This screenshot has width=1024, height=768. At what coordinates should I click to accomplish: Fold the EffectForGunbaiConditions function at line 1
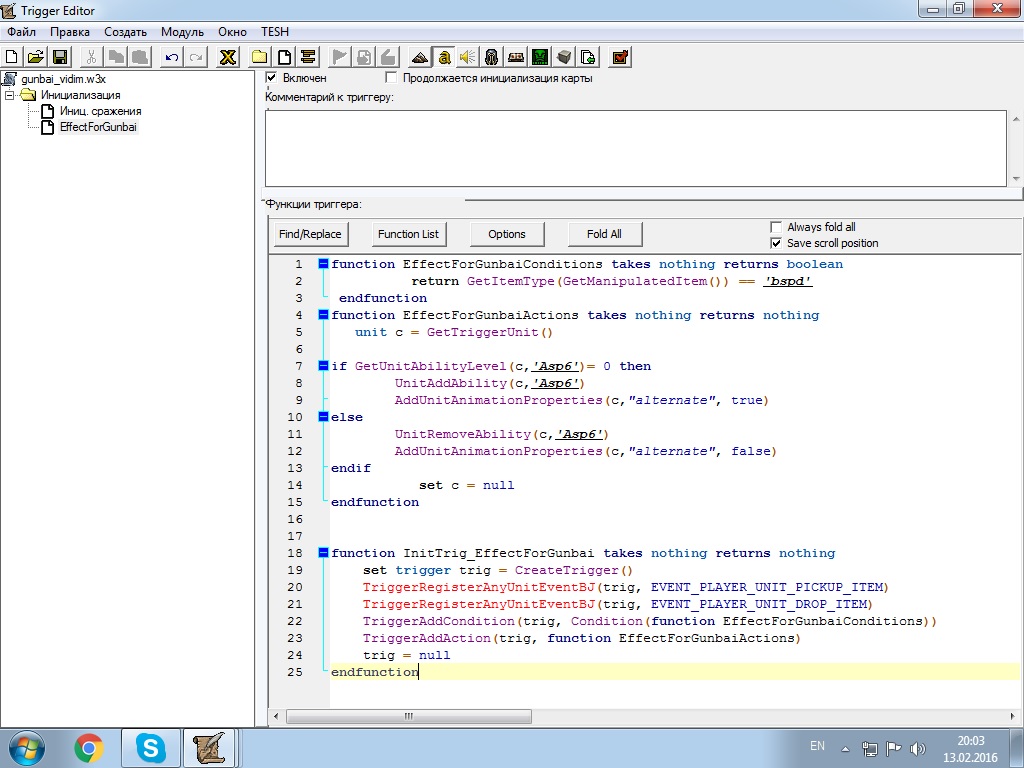pyautogui.click(x=323, y=265)
